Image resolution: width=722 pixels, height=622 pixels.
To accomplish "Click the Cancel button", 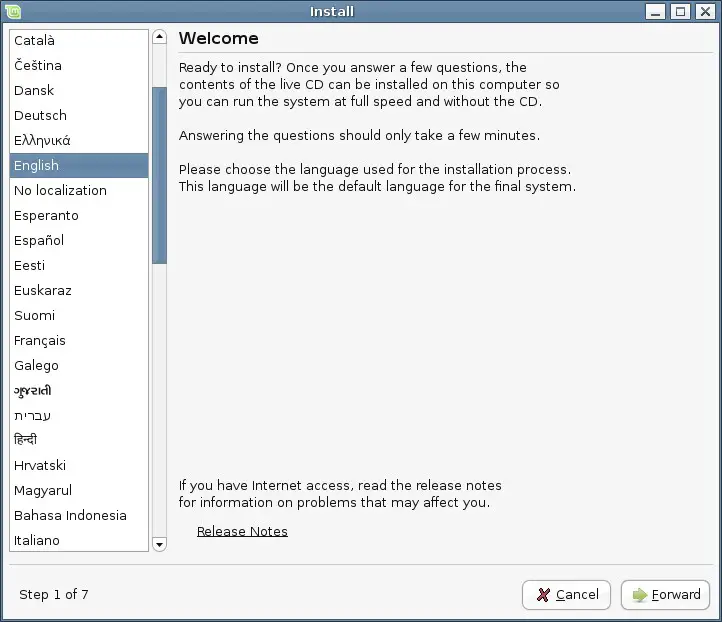I will [x=566, y=595].
